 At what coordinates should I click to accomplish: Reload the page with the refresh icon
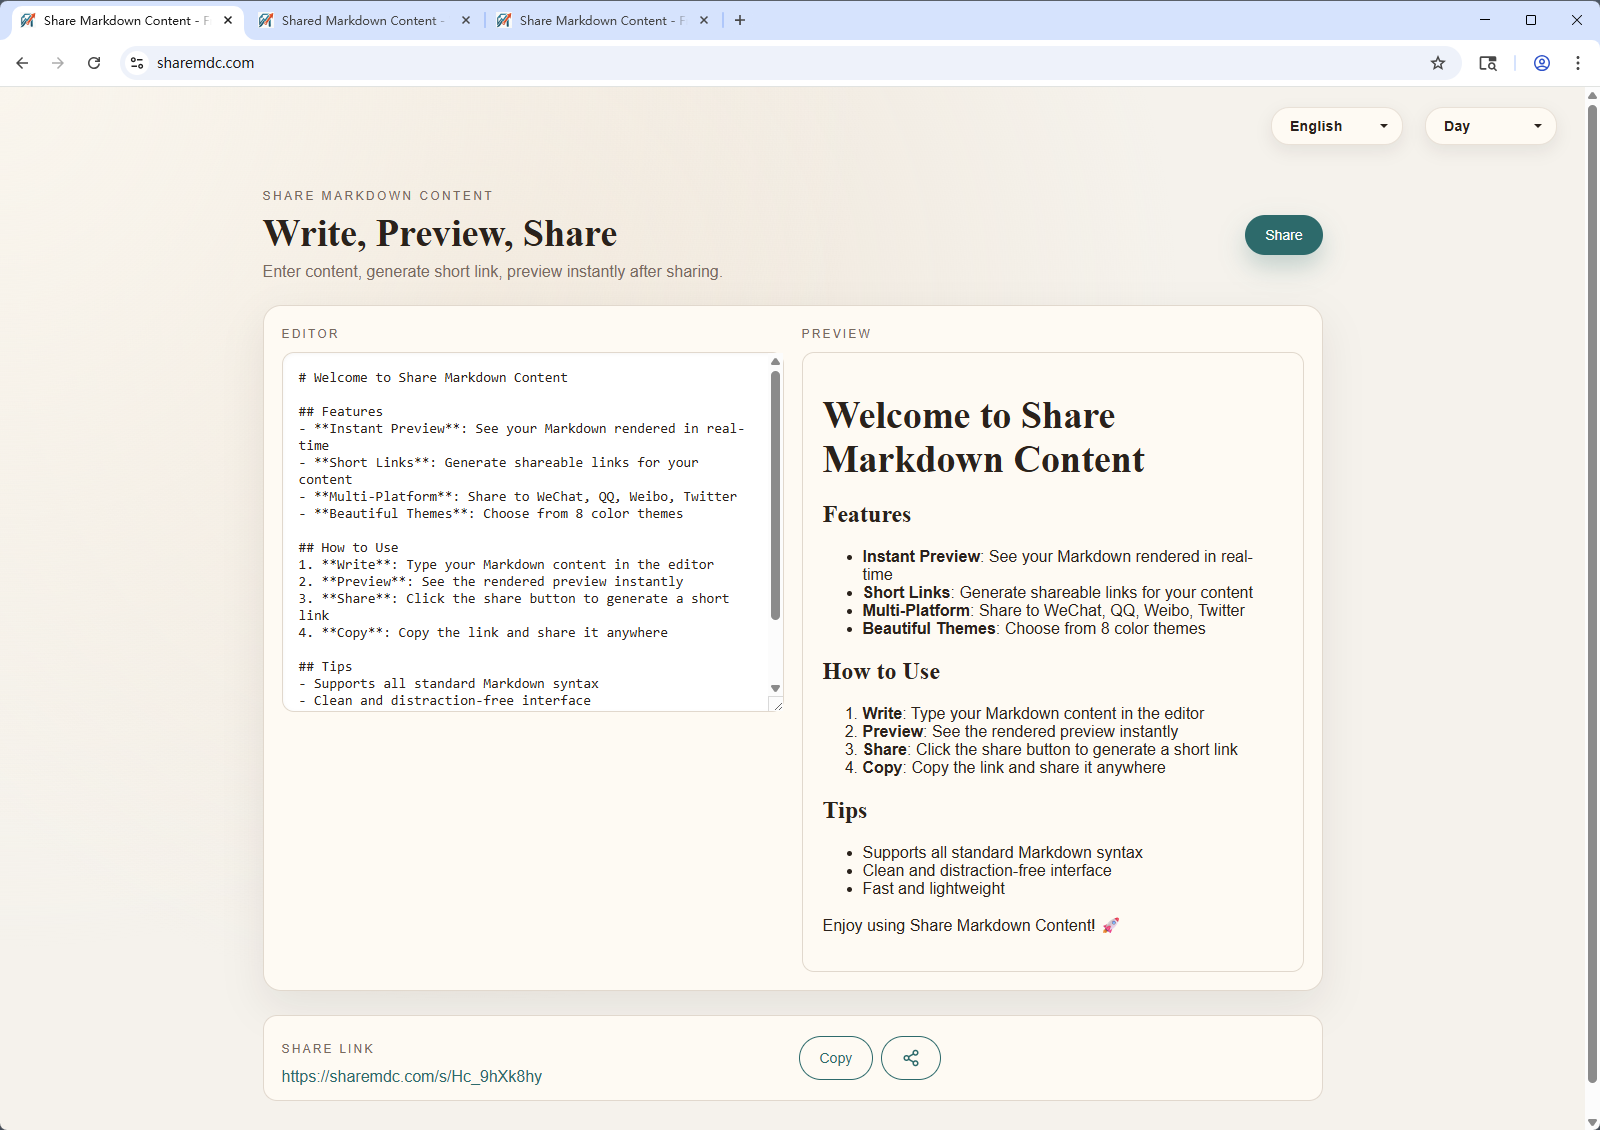[94, 62]
